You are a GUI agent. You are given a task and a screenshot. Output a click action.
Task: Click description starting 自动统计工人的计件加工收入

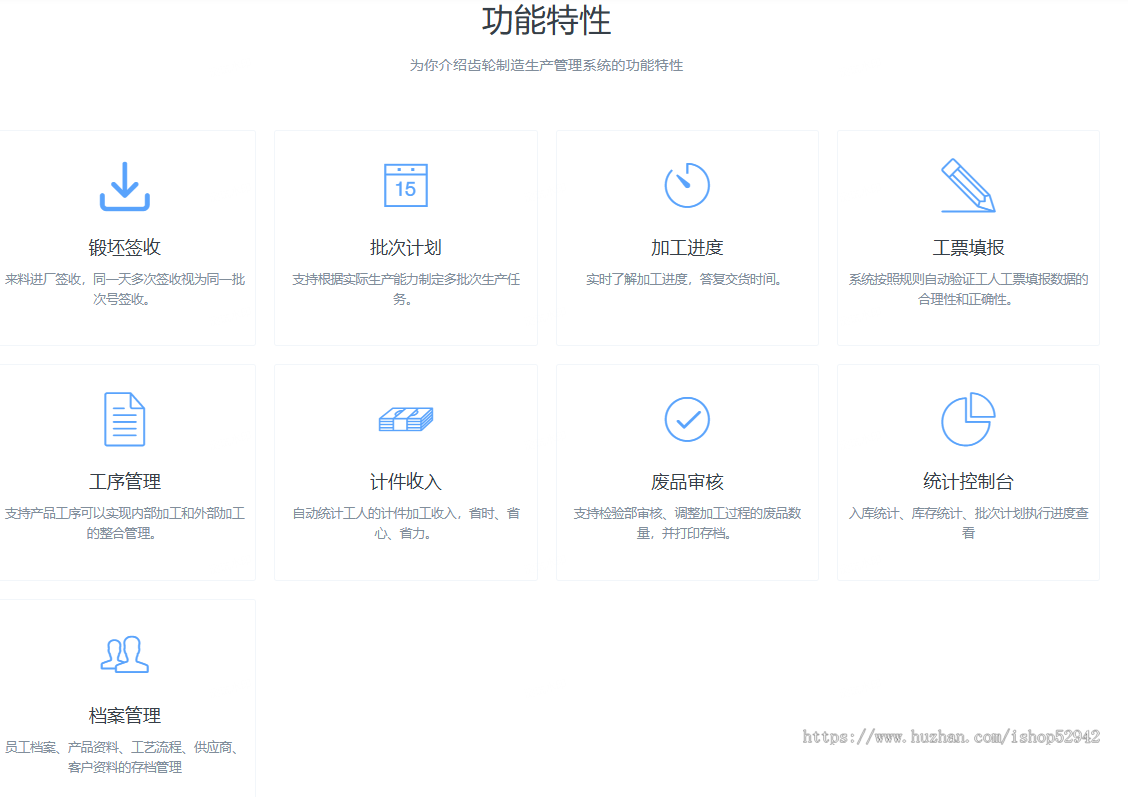click(406, 523)
